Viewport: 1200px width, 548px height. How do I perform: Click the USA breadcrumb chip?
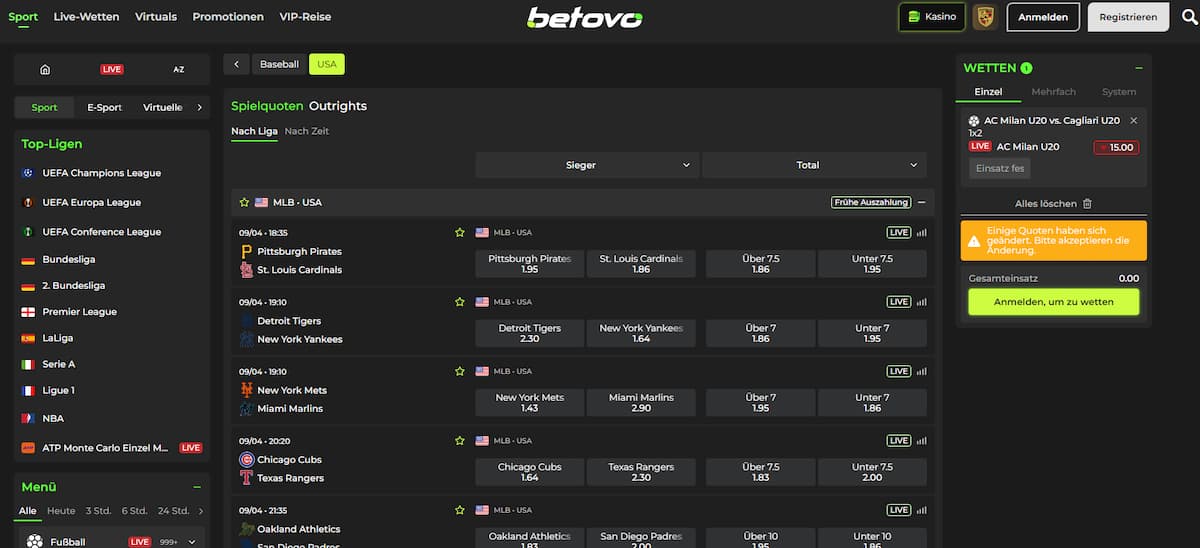[x=327, y=64]
